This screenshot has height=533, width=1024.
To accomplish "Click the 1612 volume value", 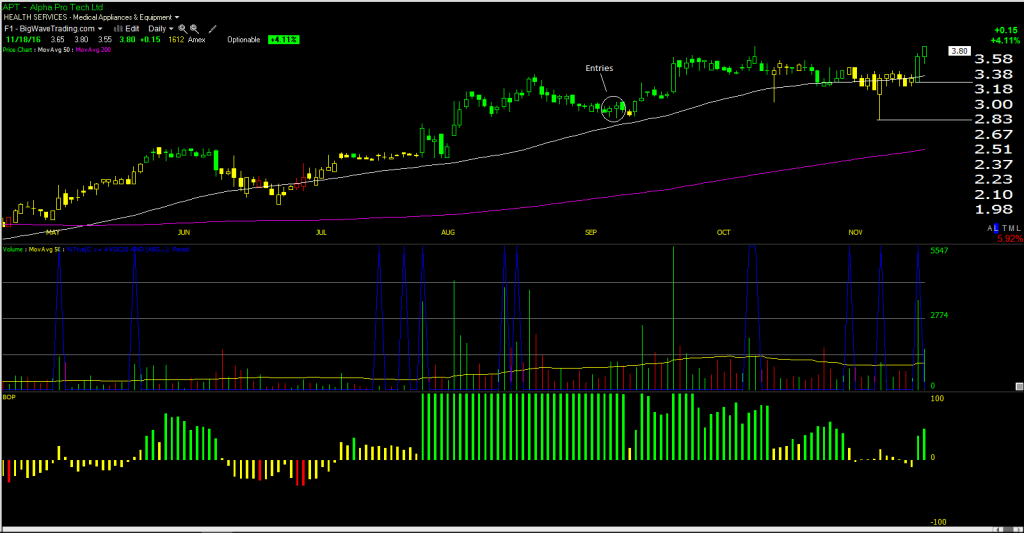I will pos(176,40).
